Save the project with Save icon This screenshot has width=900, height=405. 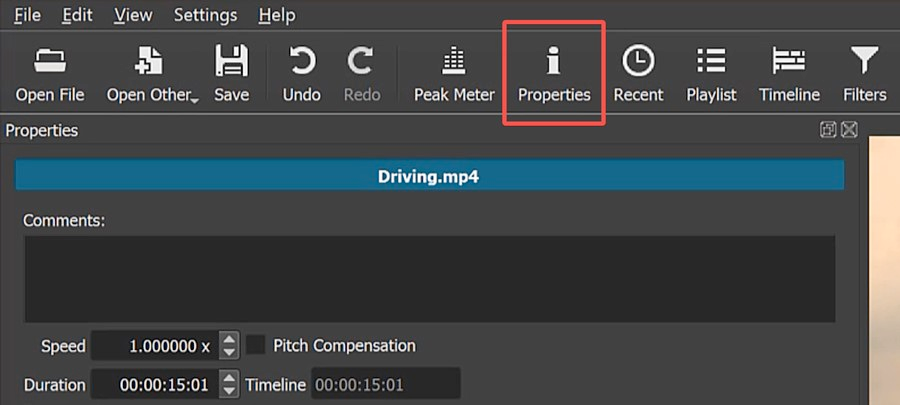(x=231, y=75)
